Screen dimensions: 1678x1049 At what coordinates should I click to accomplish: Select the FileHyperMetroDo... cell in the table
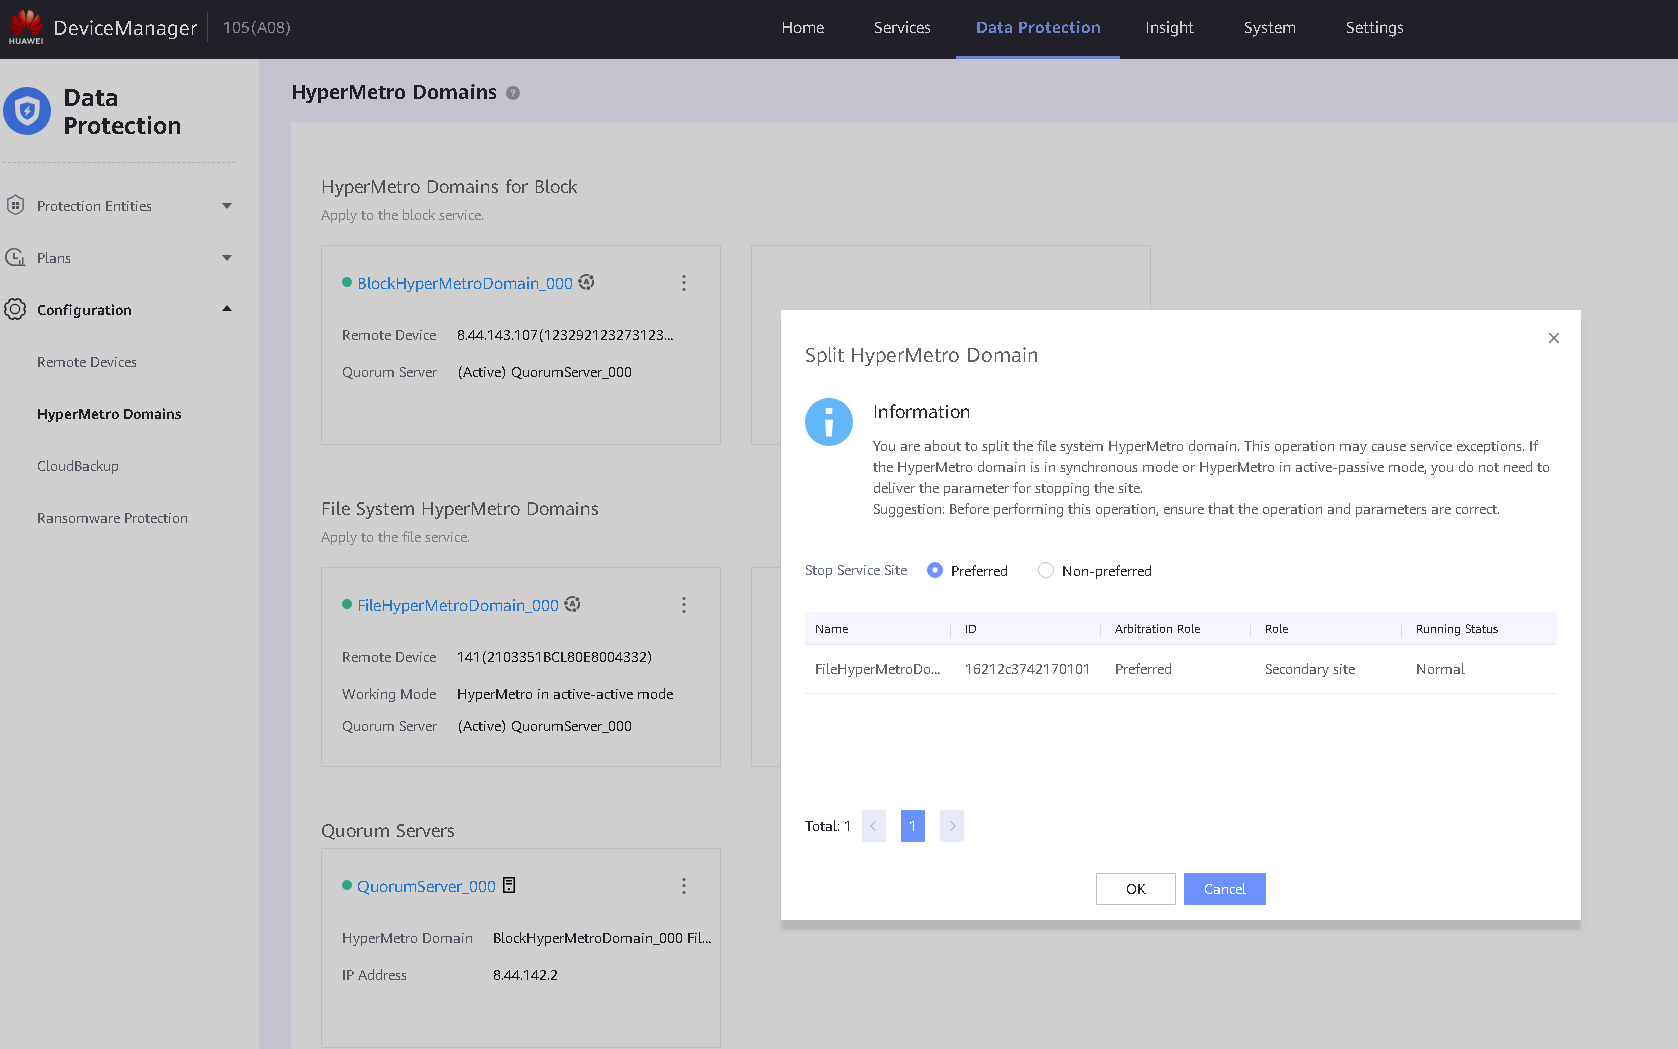[877, 669]
